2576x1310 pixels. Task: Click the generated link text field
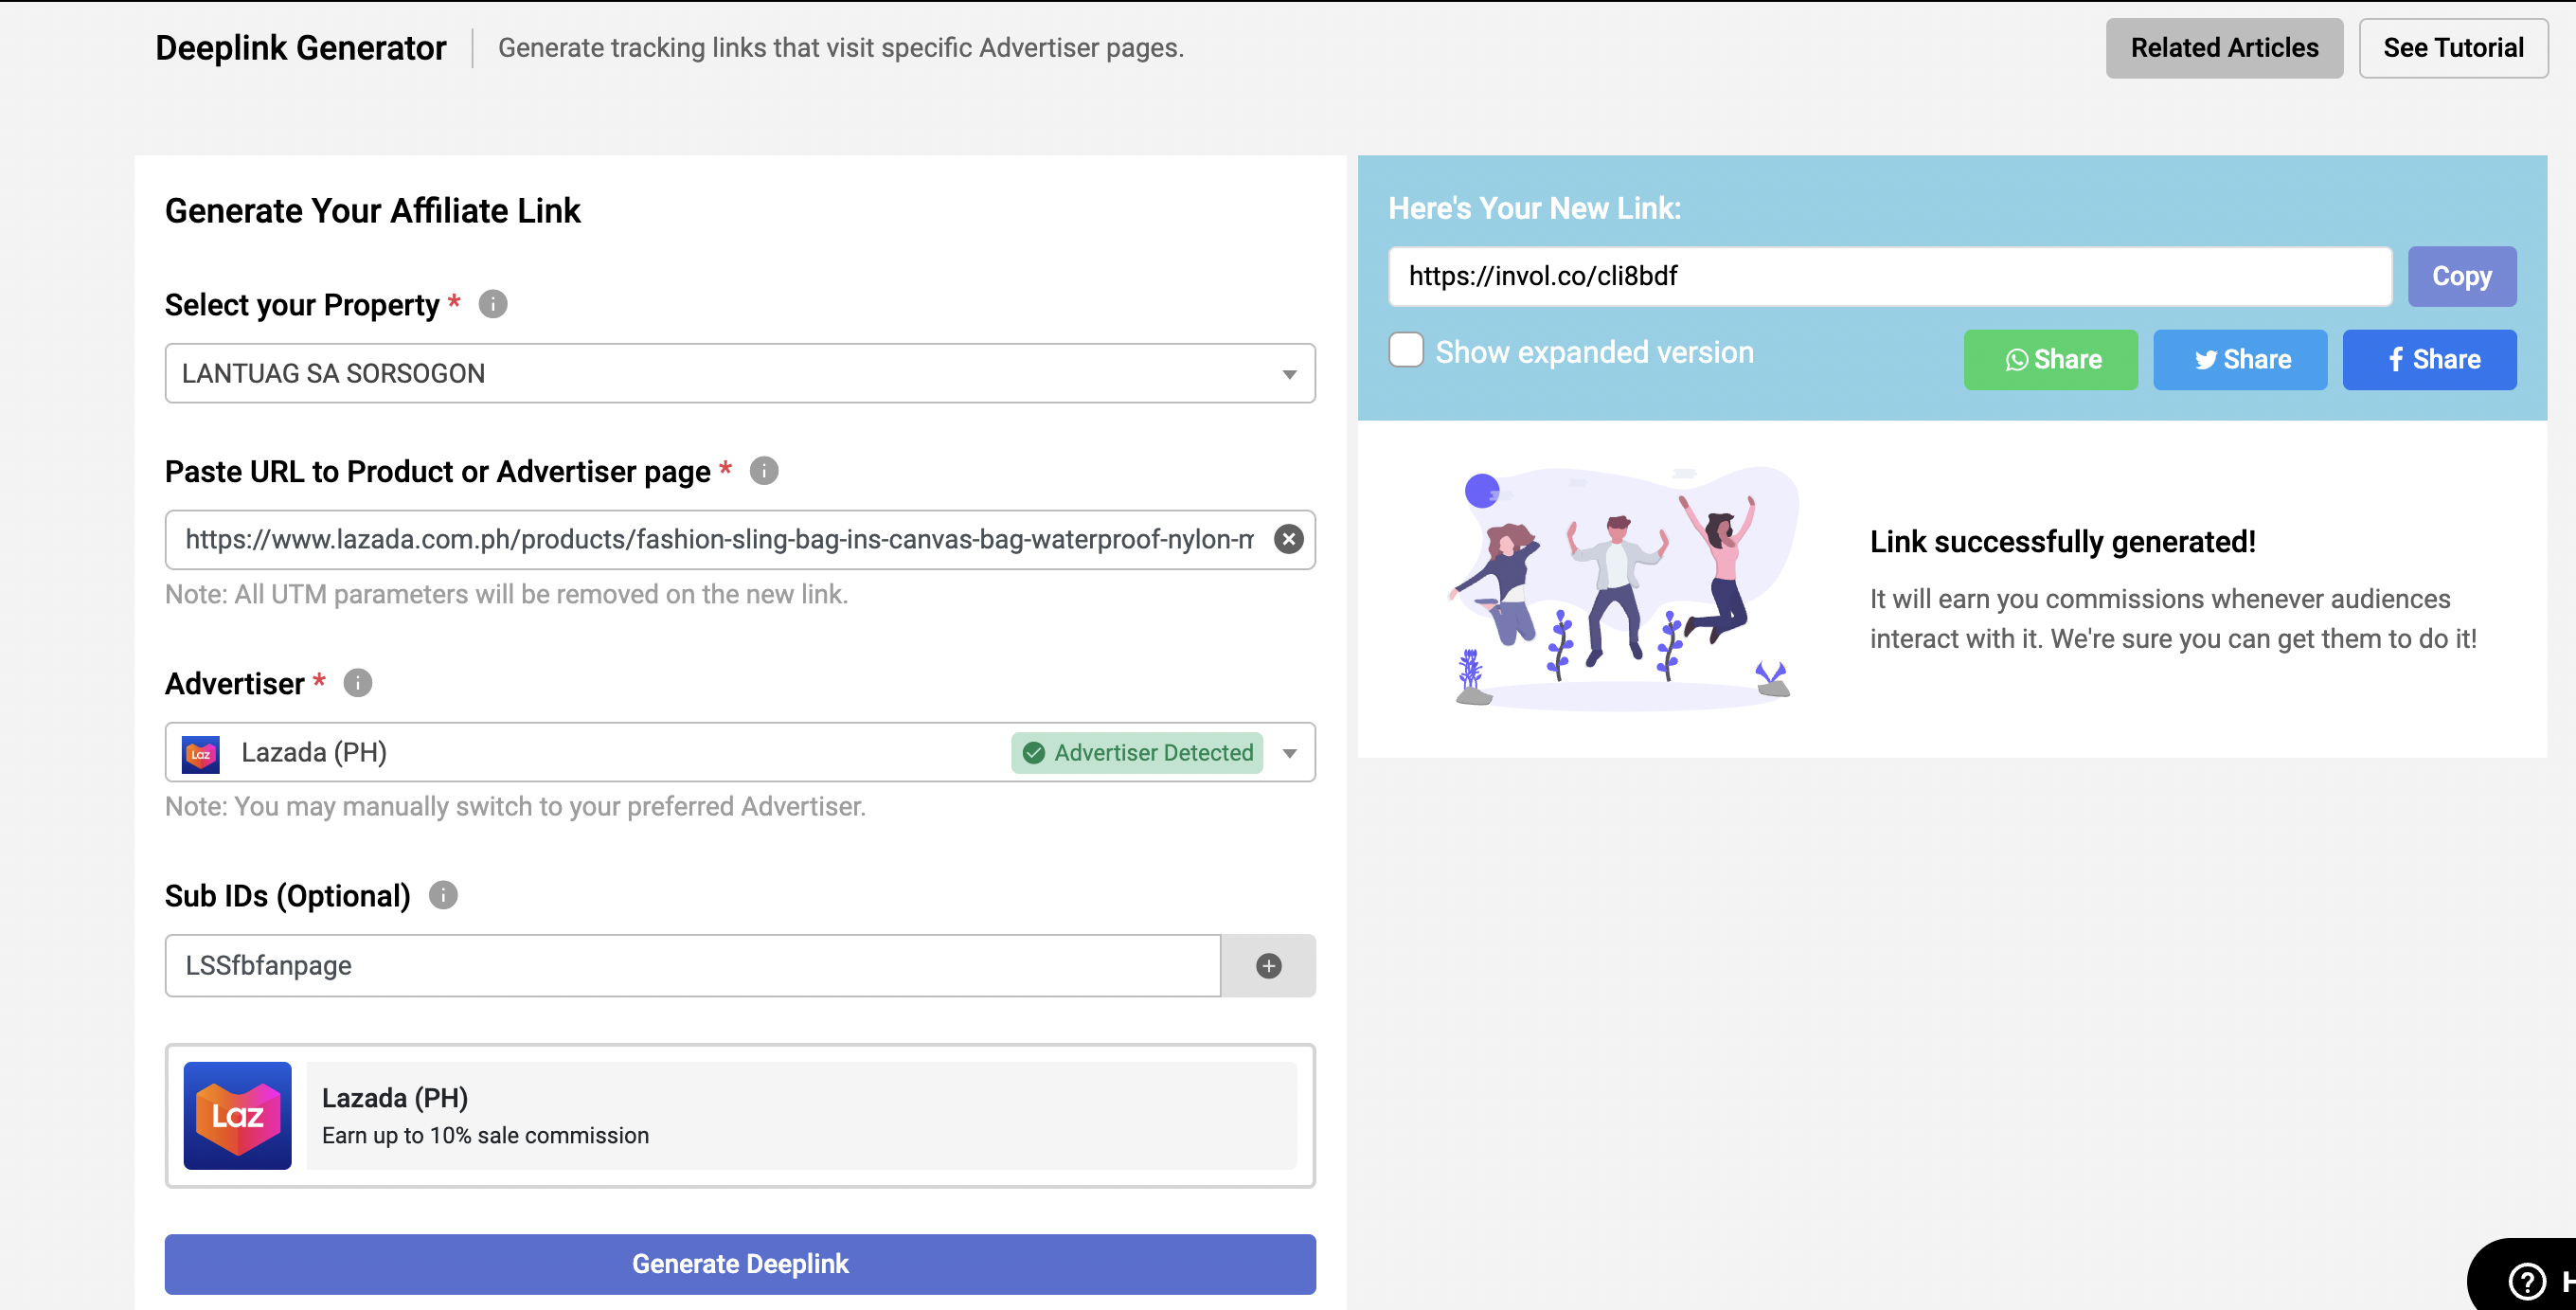click(x=1888, y=277)
